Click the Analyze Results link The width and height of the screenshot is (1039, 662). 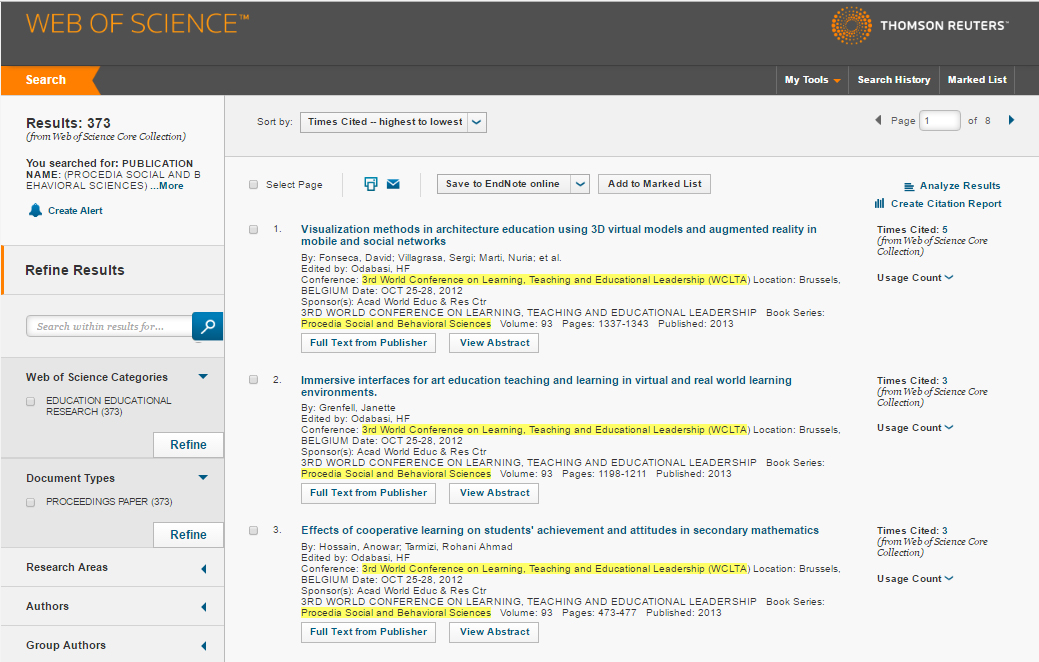coord(959,186)
